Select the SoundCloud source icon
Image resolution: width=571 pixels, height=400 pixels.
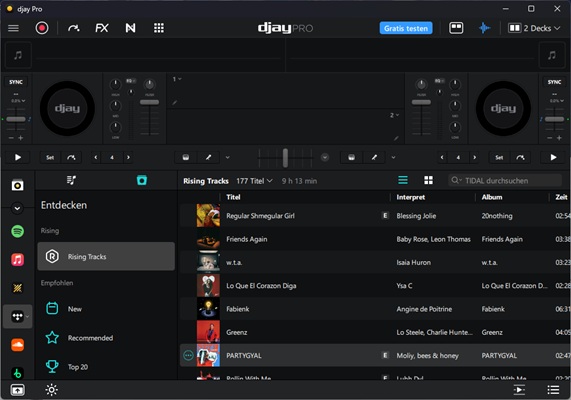(x=17, y=345)
